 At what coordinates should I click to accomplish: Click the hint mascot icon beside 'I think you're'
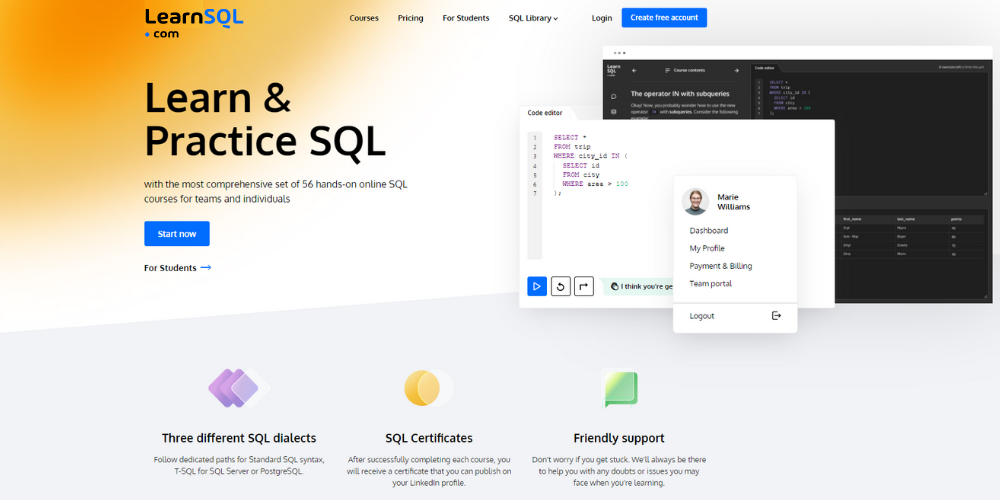click(x=615, y=286)
